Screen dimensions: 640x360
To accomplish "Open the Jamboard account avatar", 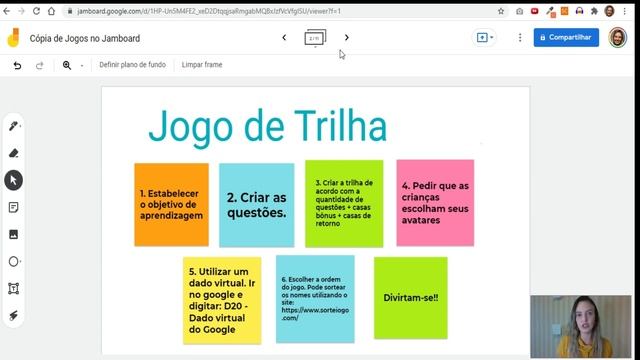I will click(618, 38).
